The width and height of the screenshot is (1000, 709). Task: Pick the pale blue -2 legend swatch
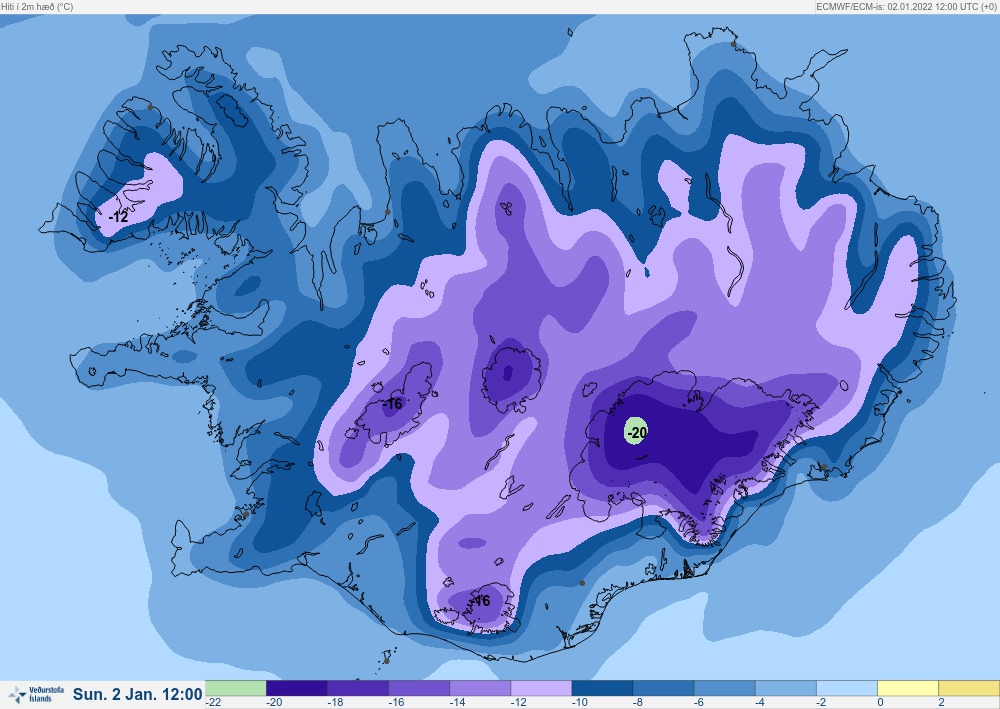coord(848,688)
